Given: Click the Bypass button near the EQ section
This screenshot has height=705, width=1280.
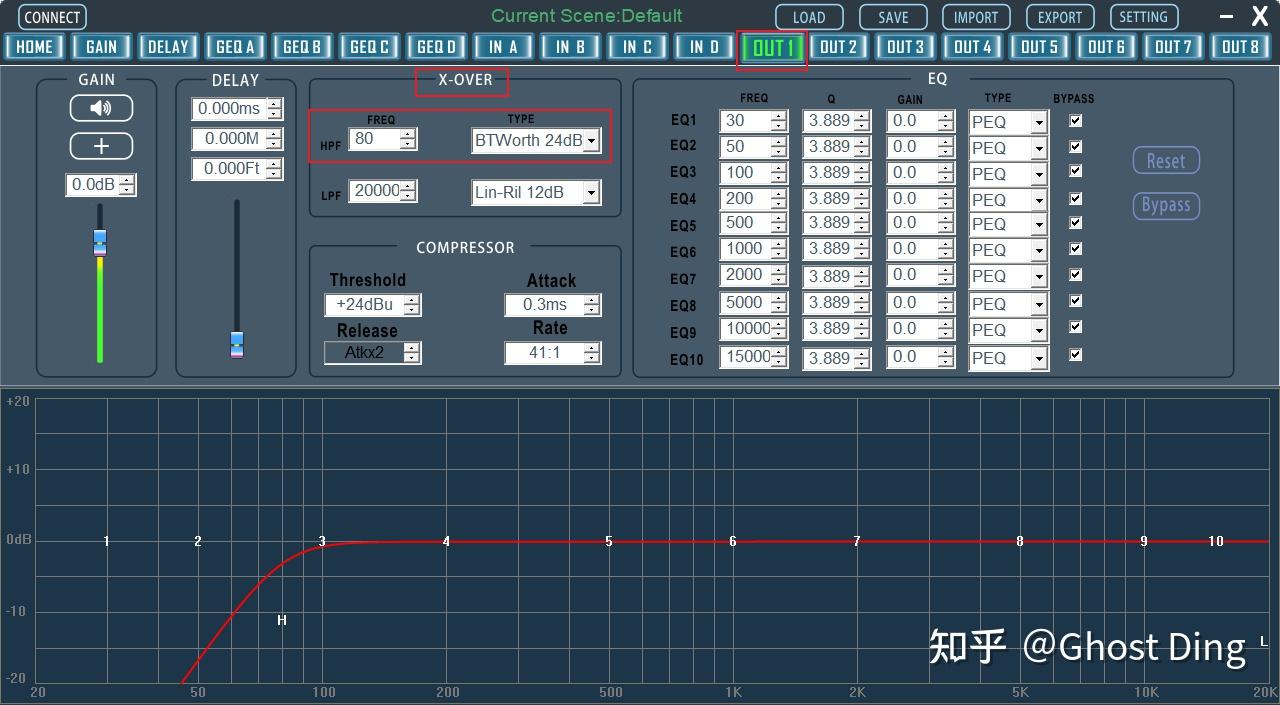Looking at the screenshot, I should click(1165, 205).
